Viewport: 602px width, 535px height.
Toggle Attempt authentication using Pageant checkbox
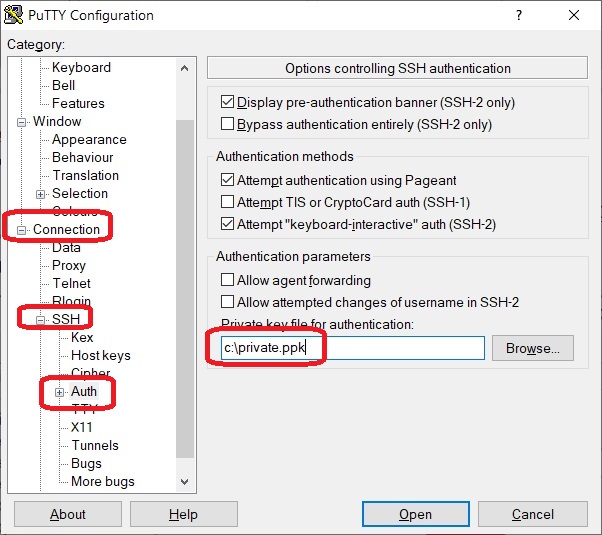tap(227, 180)
